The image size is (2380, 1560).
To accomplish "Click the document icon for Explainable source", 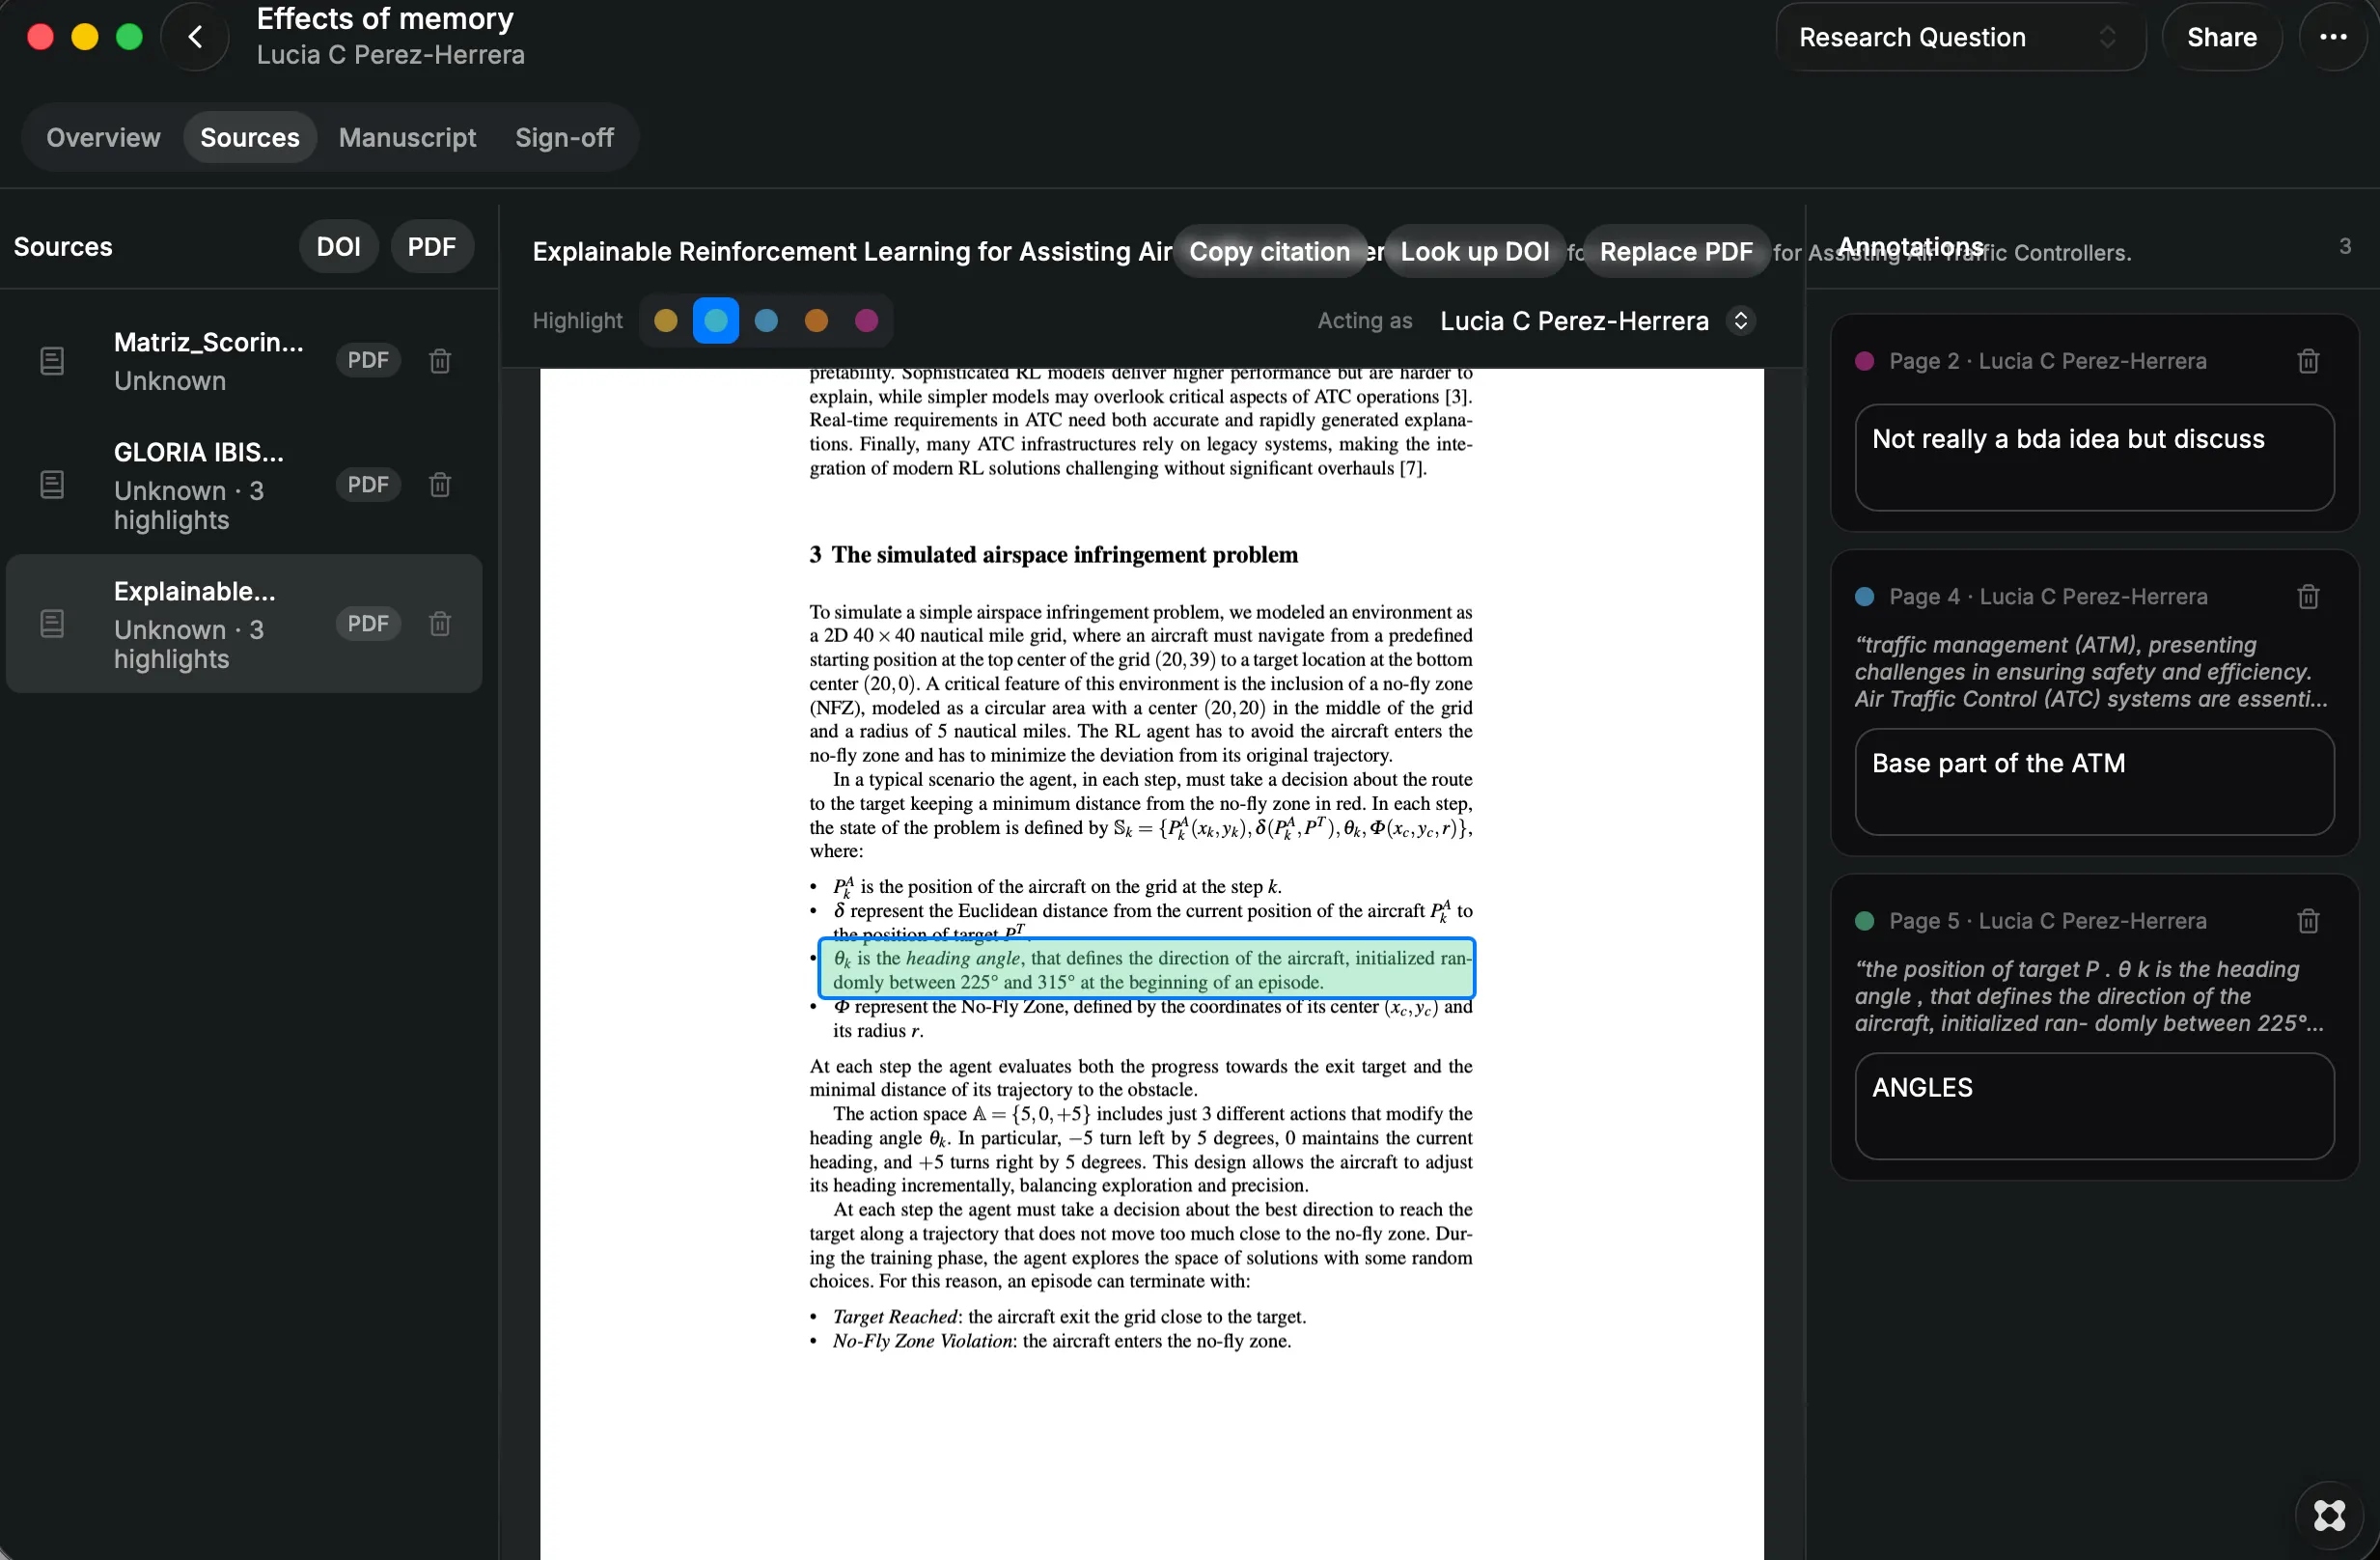I will coord(52,624).
